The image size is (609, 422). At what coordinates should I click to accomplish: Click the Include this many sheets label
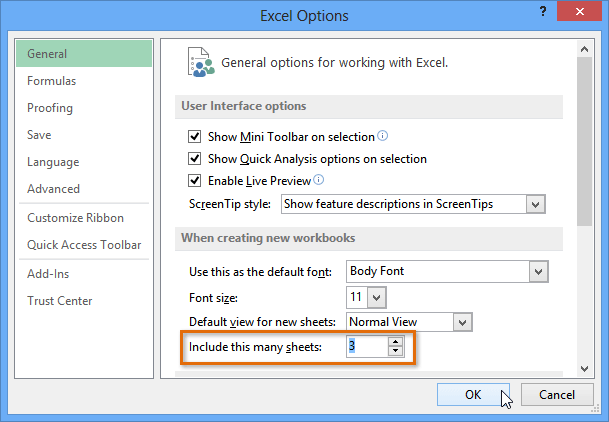[256, 347]
